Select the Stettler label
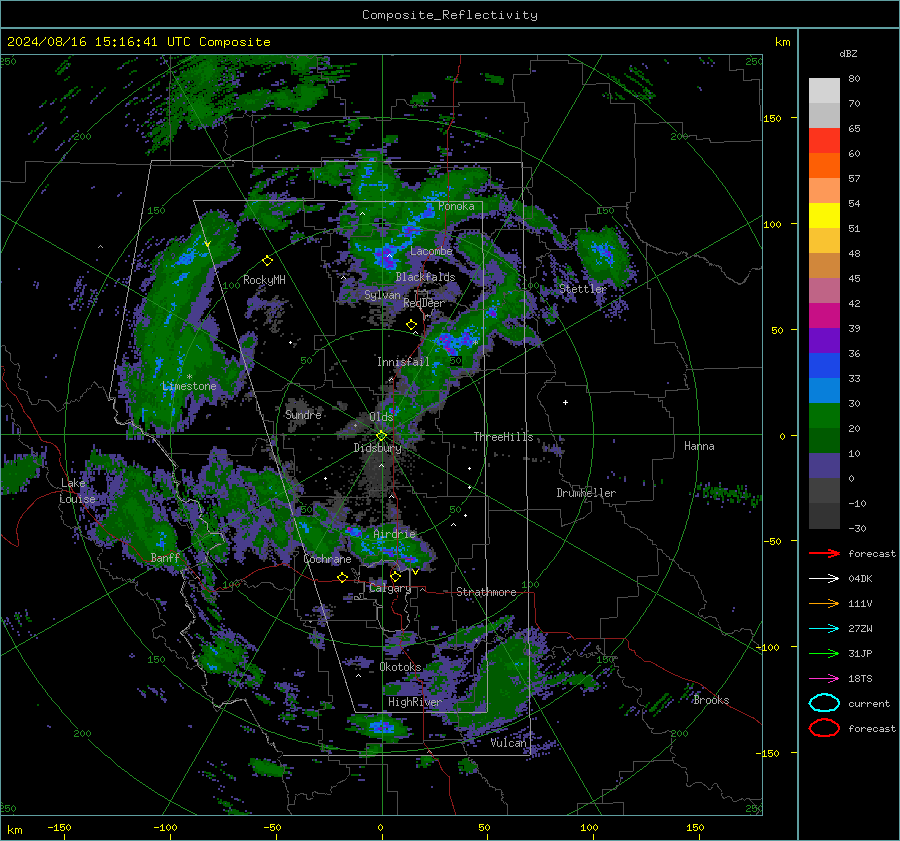This screenshot has width=900, height=841. (583, 289)
